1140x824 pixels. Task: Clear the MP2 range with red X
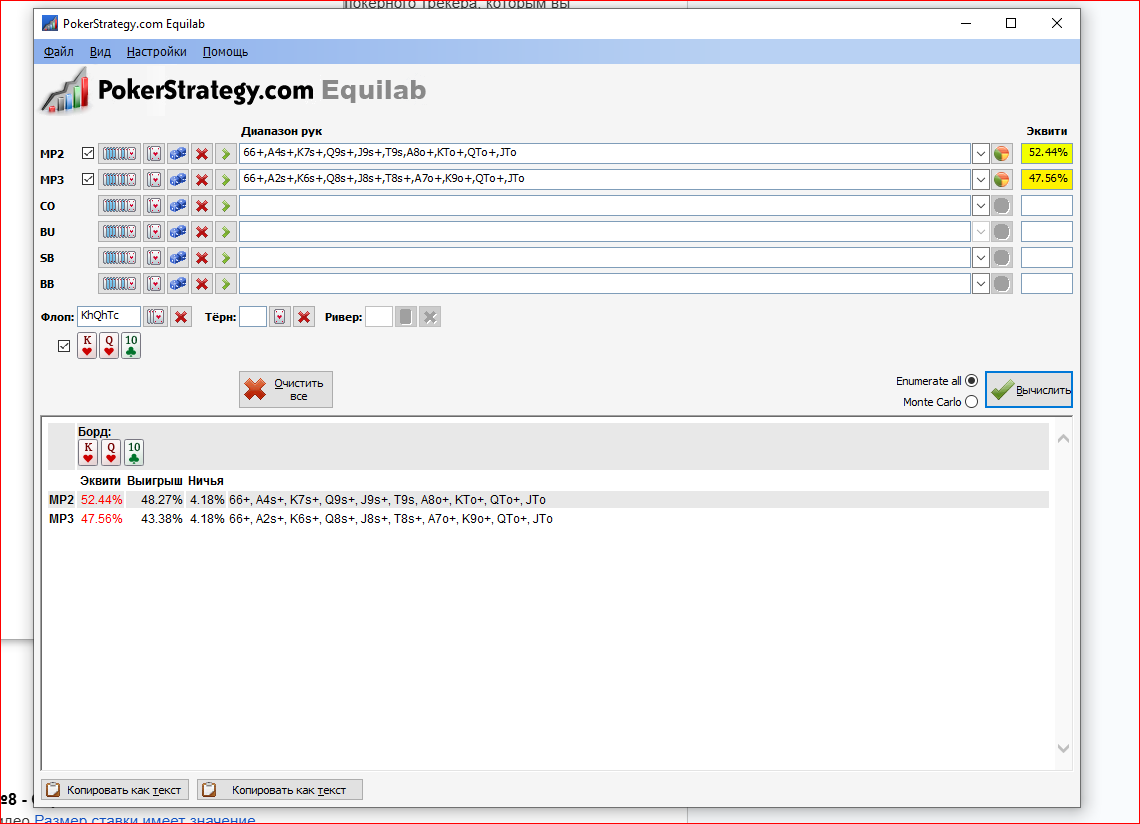(202, 153)
